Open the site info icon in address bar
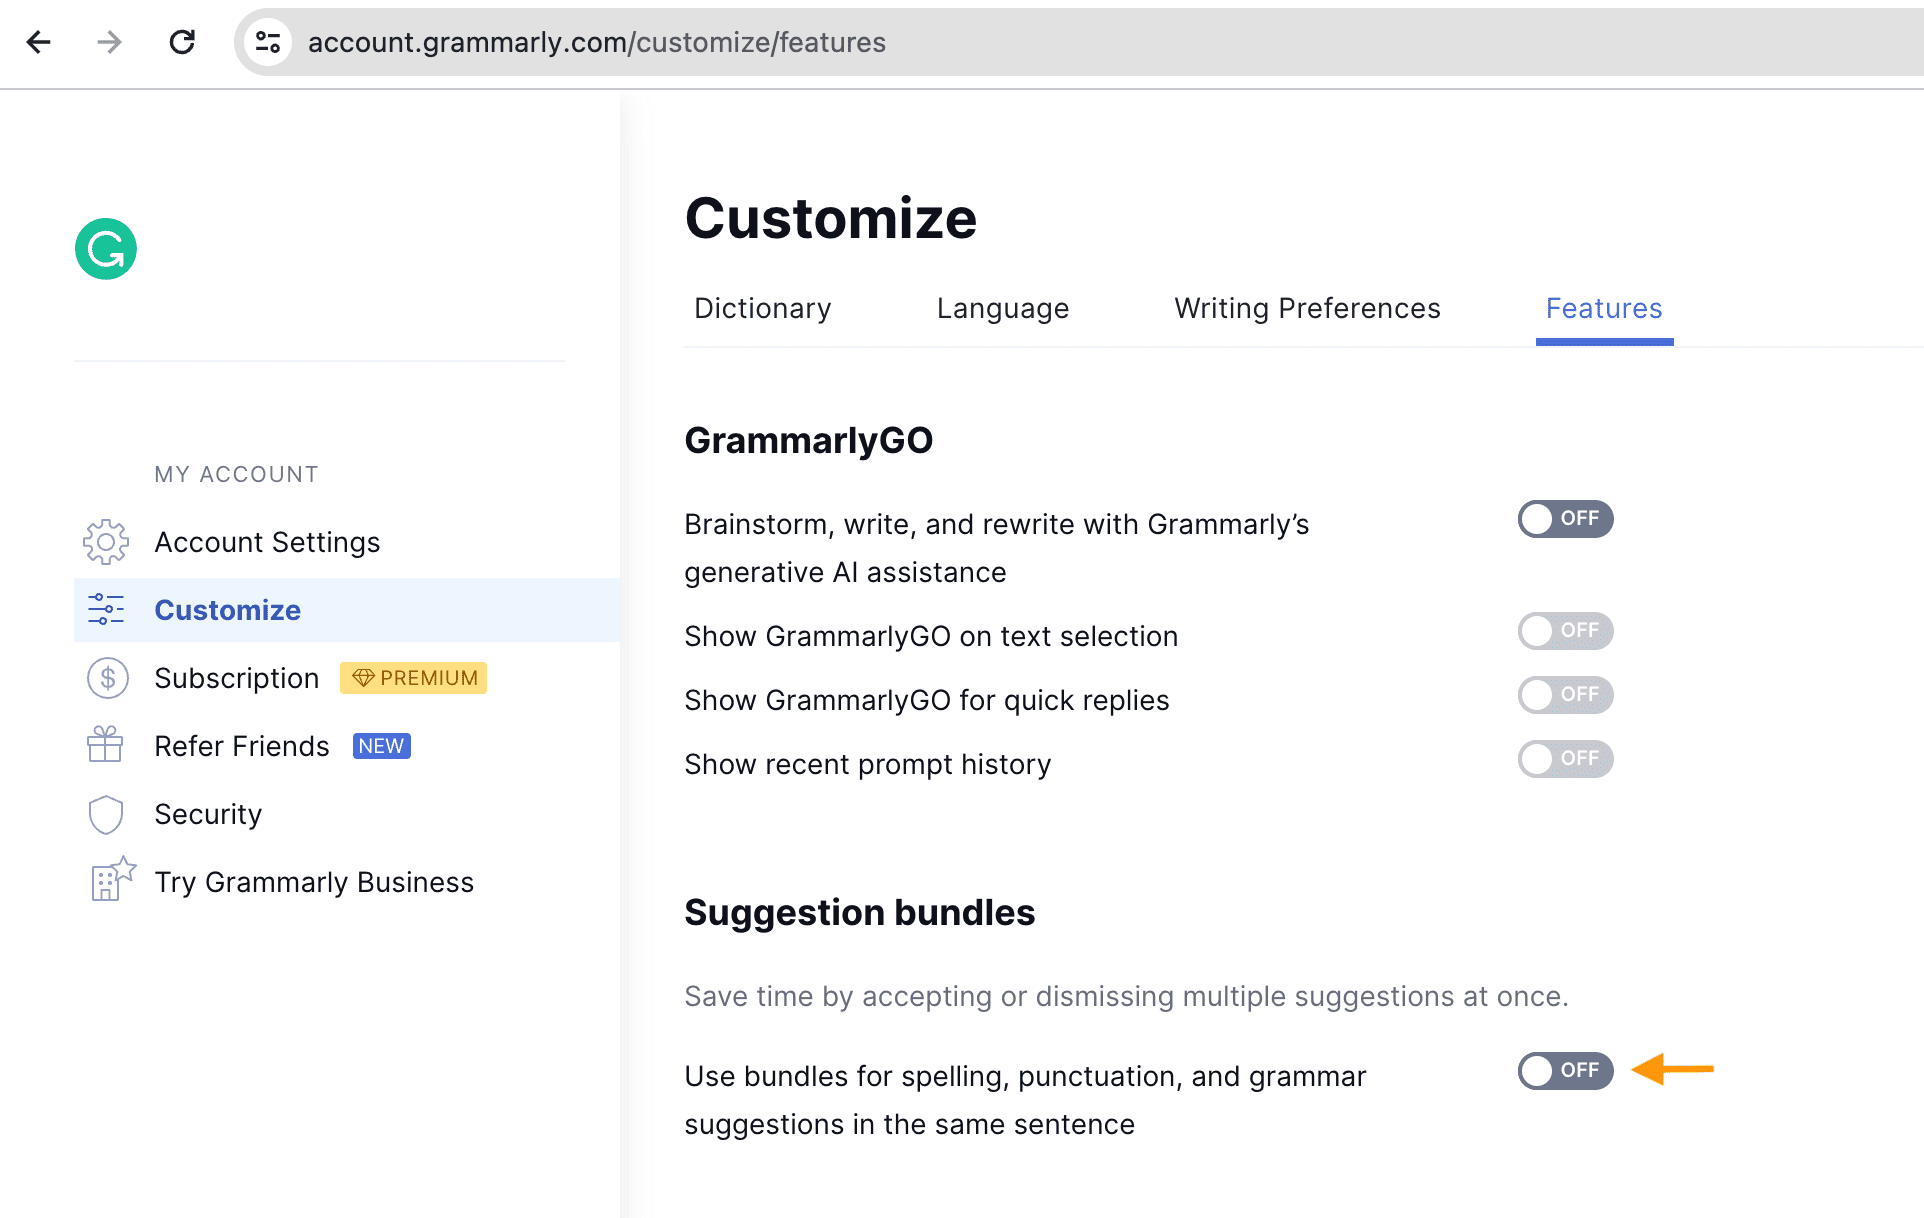1924x1218 pixels. [268, 42]
